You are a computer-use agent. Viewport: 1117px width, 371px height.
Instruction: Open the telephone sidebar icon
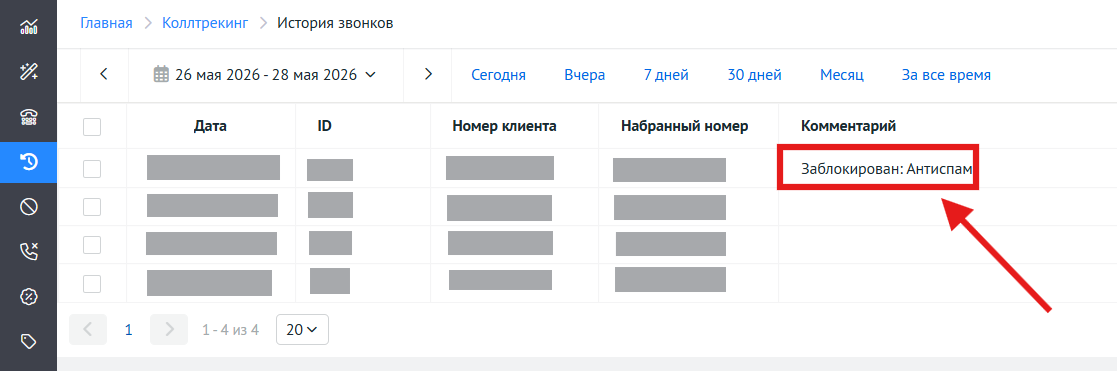[x=28, y=117]
